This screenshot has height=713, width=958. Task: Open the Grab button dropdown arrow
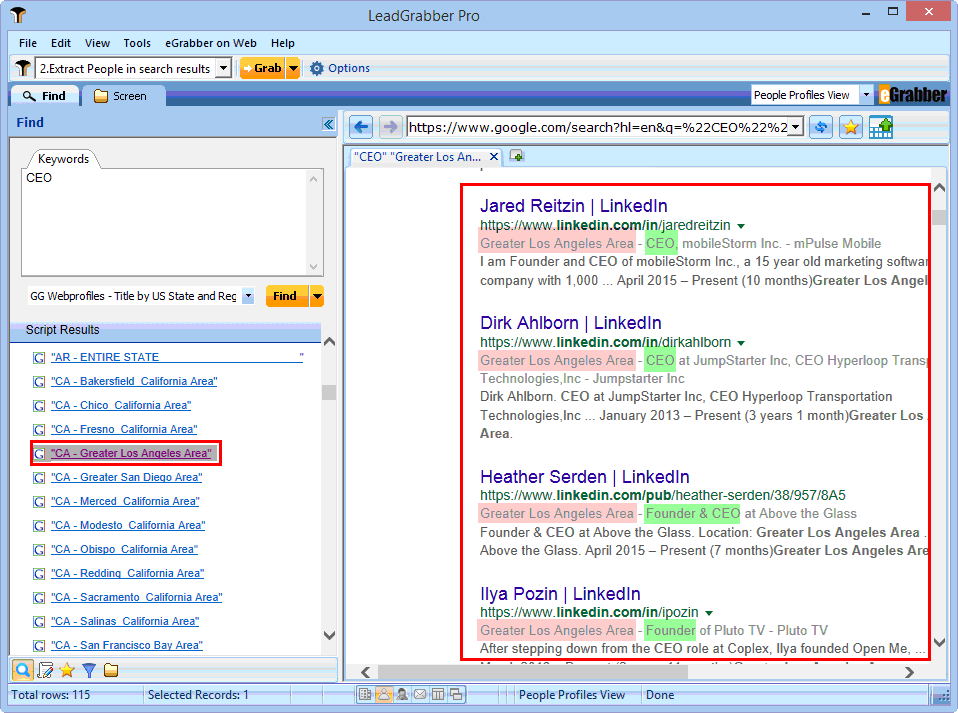[x=293, y=68]
